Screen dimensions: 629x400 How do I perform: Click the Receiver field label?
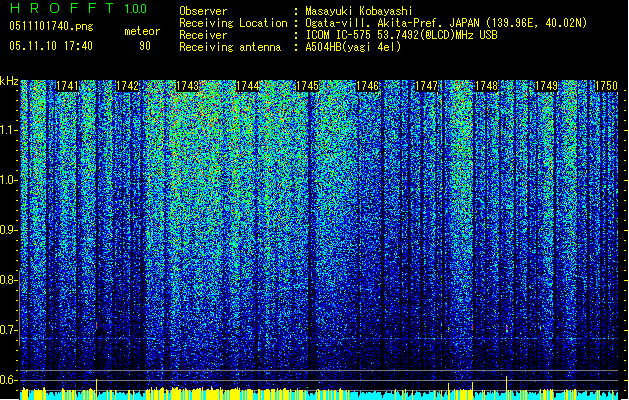203,35
